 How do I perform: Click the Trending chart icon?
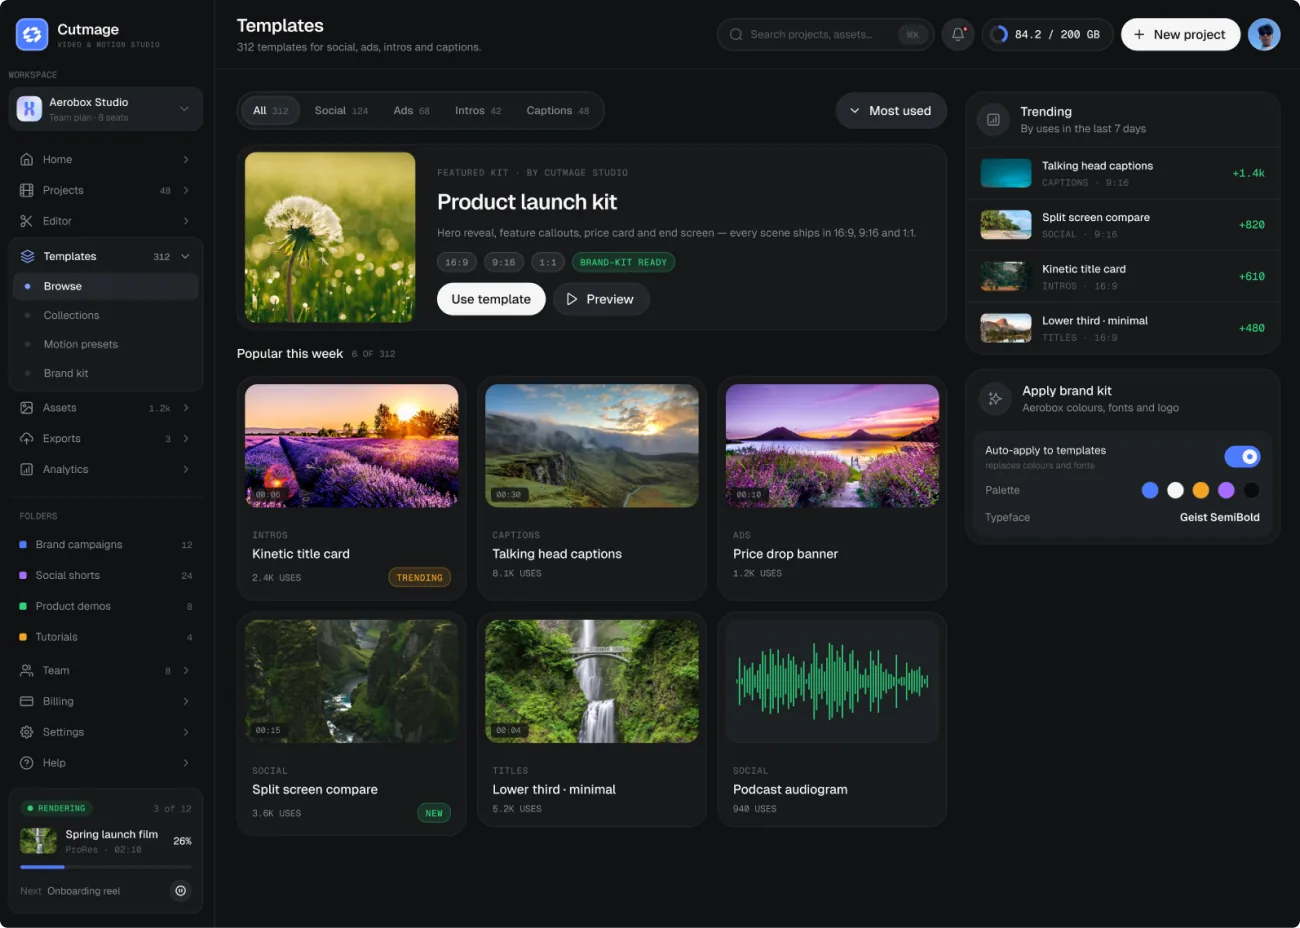click(x=993, y=120)
